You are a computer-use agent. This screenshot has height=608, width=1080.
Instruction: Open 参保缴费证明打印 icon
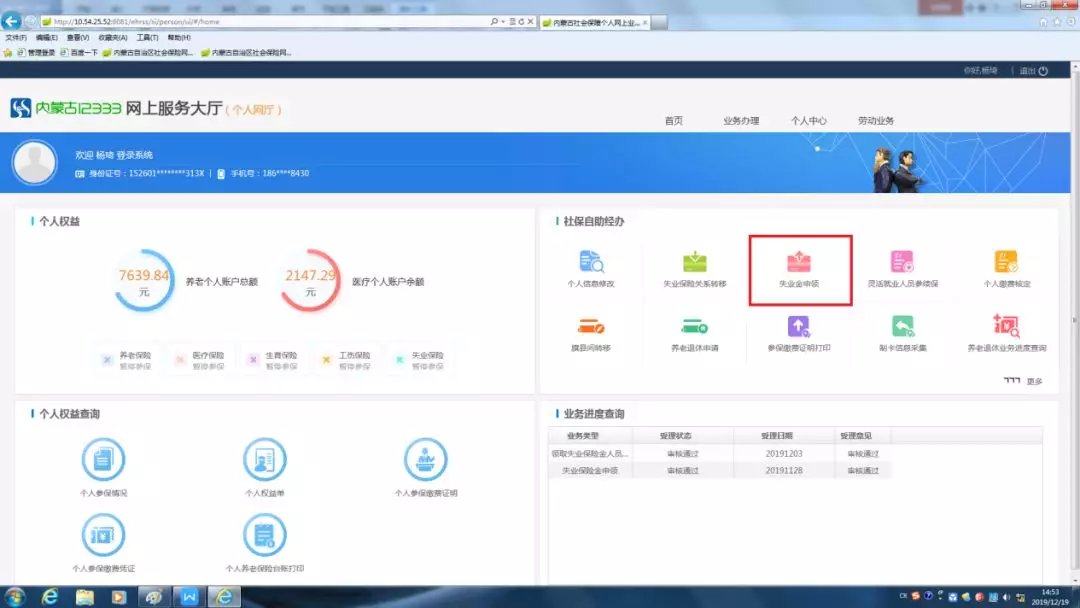click(798, 330)
